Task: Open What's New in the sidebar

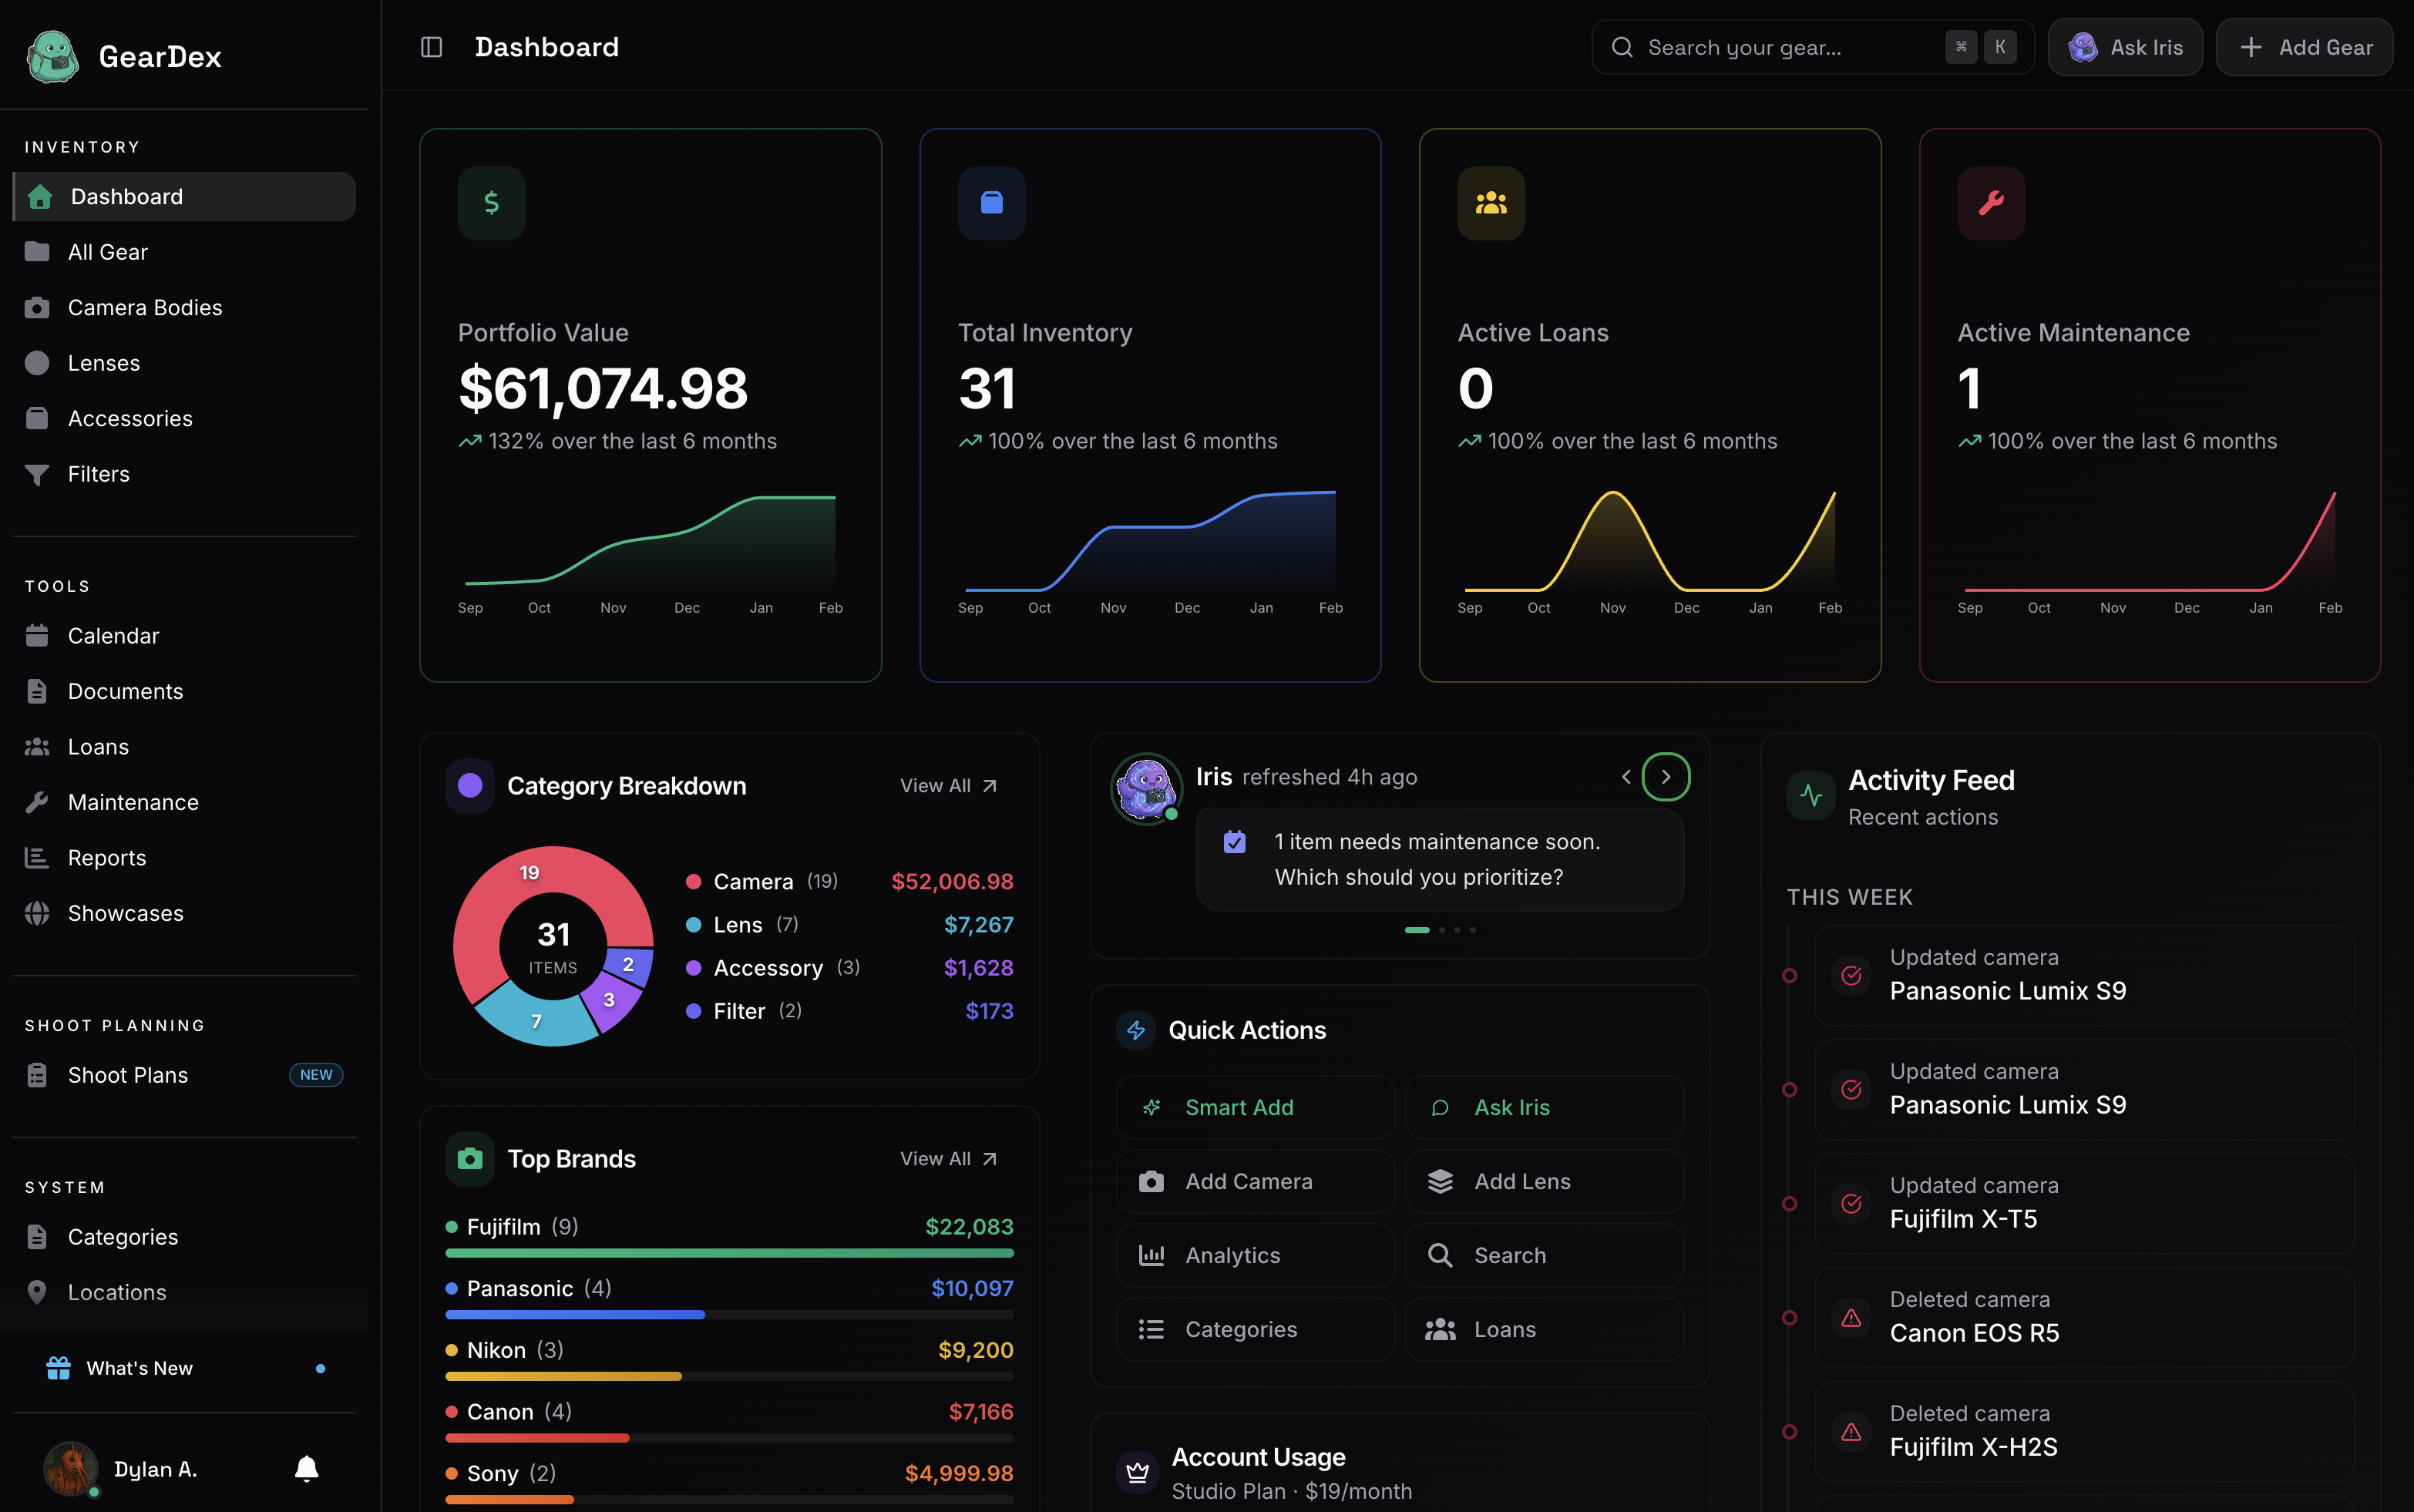Action: coord(140,1368)
